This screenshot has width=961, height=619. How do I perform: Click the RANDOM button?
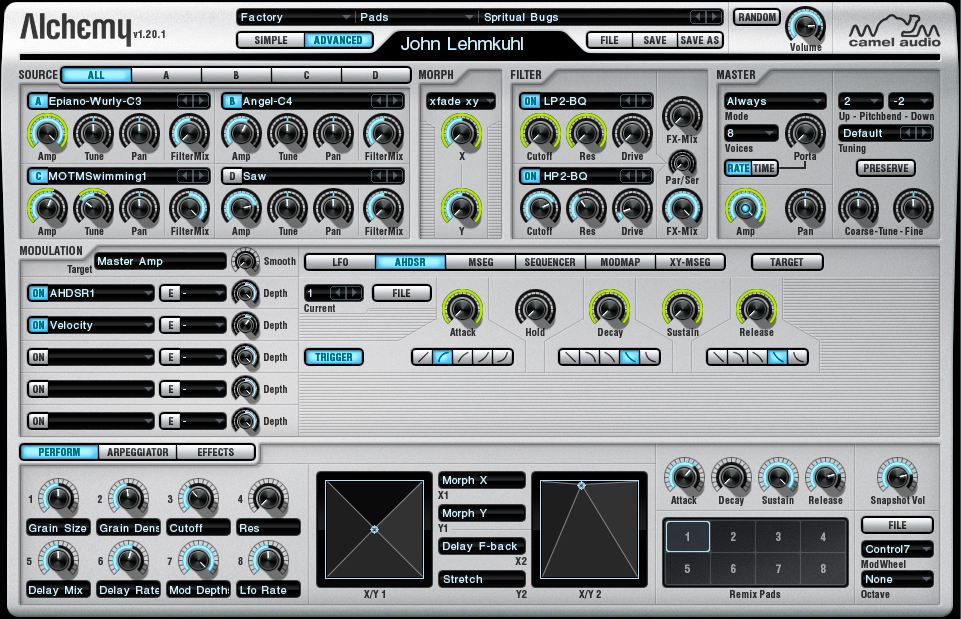757,17
